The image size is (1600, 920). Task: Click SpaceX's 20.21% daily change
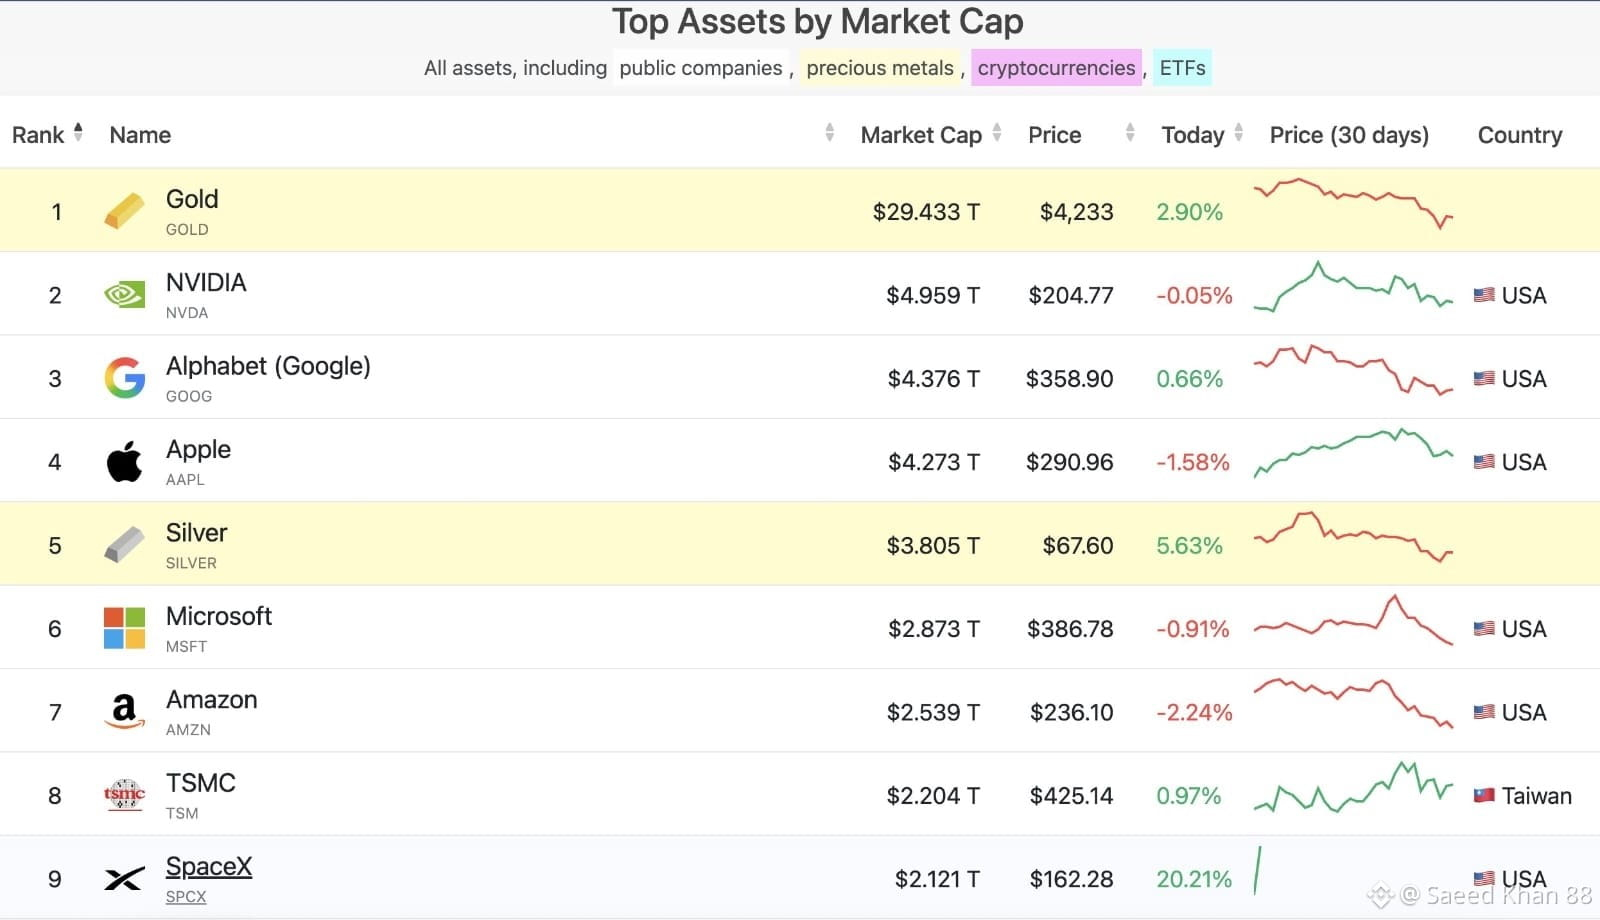[x=1194, y=879]
